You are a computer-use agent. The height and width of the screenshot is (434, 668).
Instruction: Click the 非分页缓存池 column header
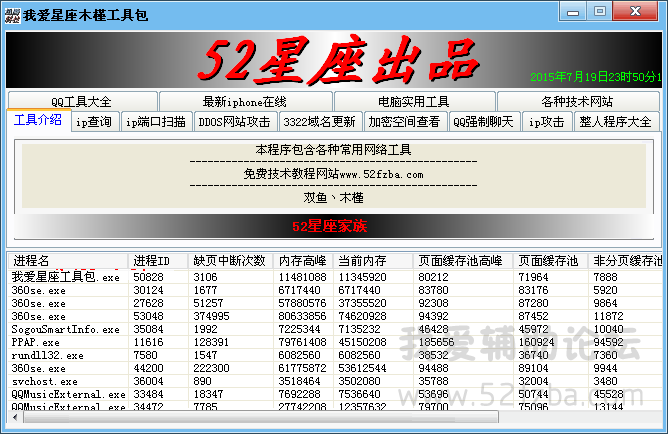click(x=625, y=261)
